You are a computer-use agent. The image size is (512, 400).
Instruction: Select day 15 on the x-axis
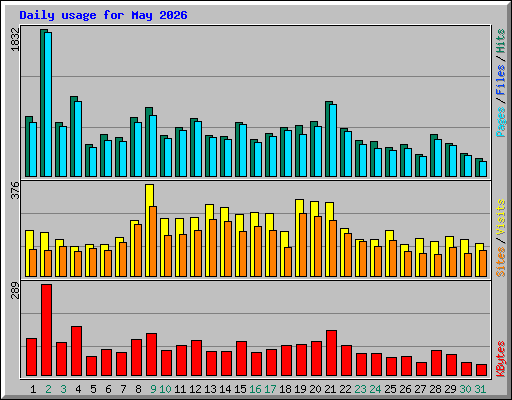coord(240,389)
